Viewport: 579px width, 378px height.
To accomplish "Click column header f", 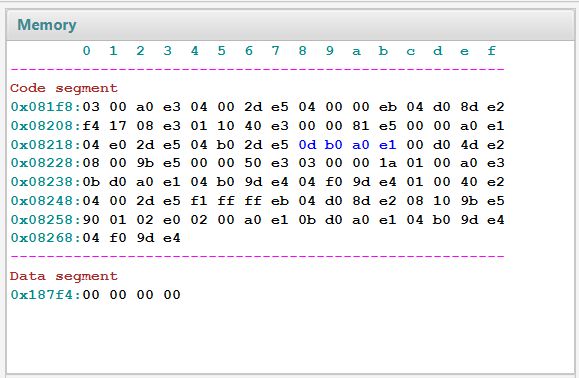I will (491, 51).
